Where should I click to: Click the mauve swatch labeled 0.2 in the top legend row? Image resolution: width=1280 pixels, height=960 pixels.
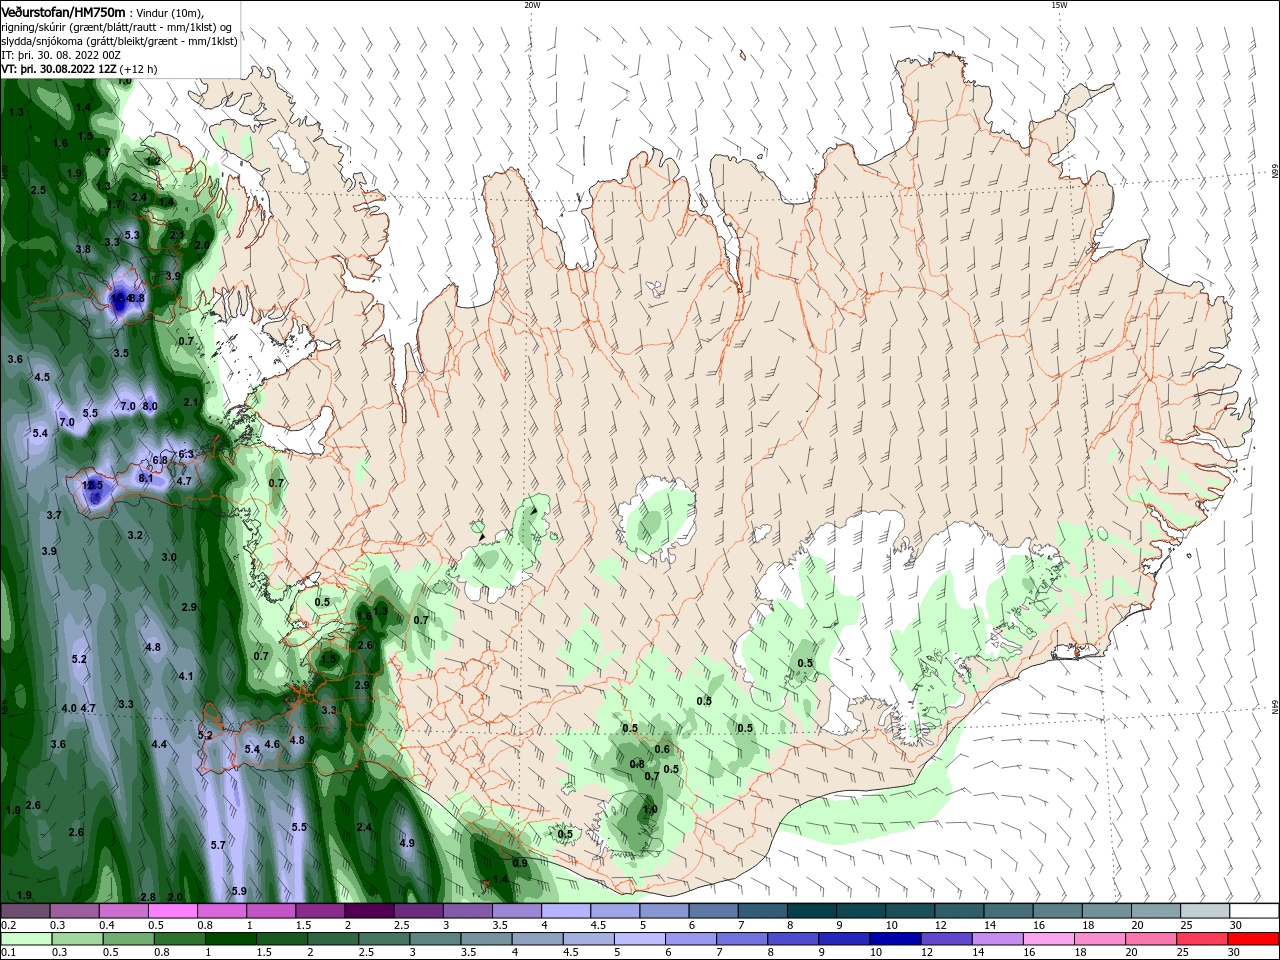25,911
